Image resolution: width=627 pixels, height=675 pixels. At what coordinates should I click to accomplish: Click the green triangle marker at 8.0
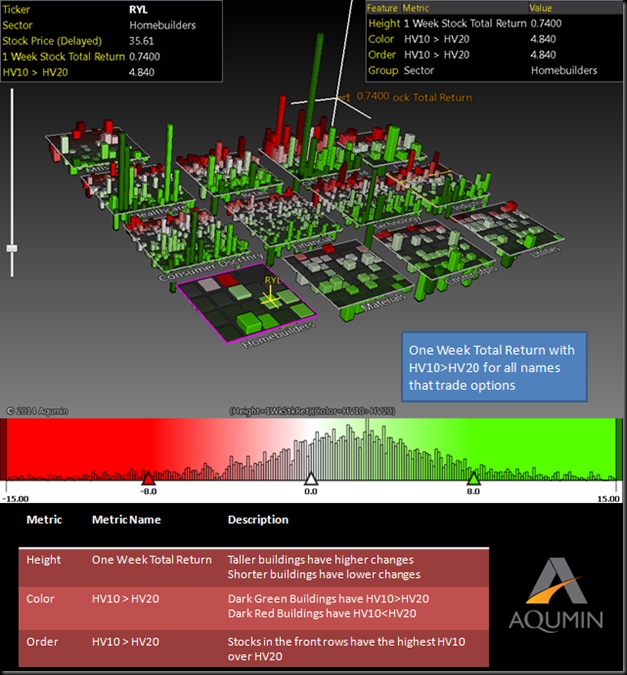[473, 478]
